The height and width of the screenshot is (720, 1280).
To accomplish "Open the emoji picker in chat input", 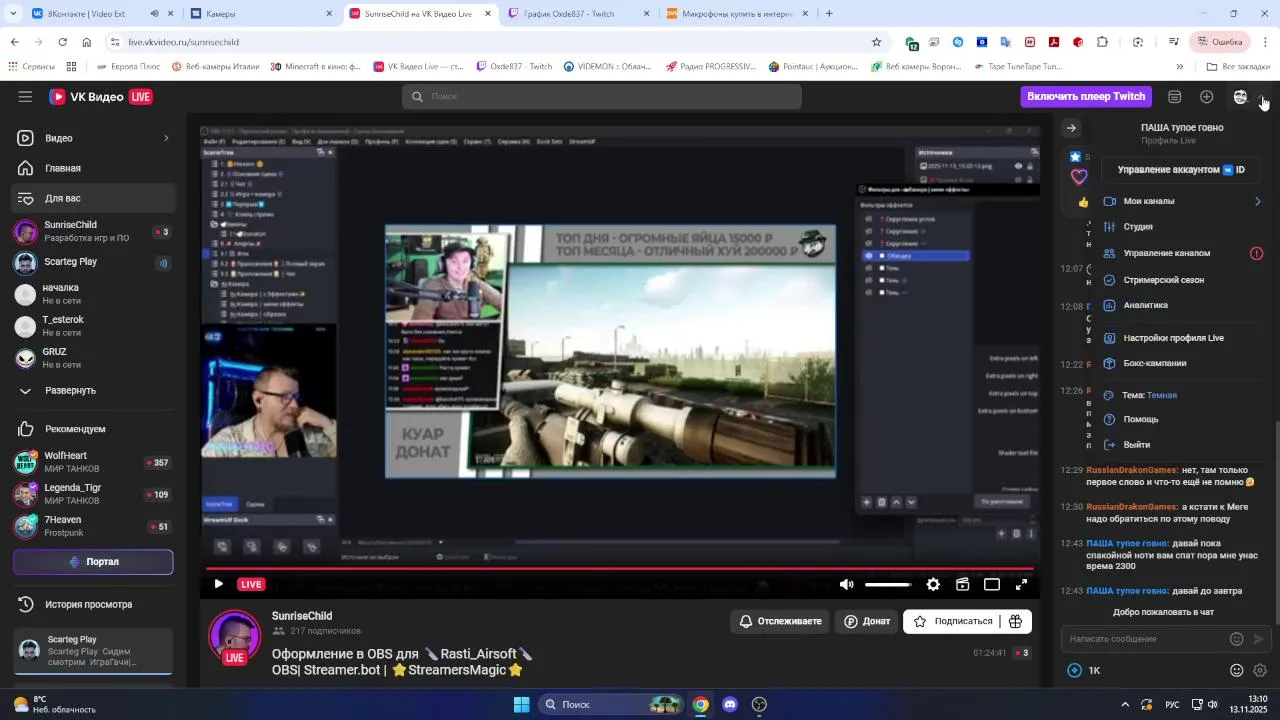I will (1237, 639).
